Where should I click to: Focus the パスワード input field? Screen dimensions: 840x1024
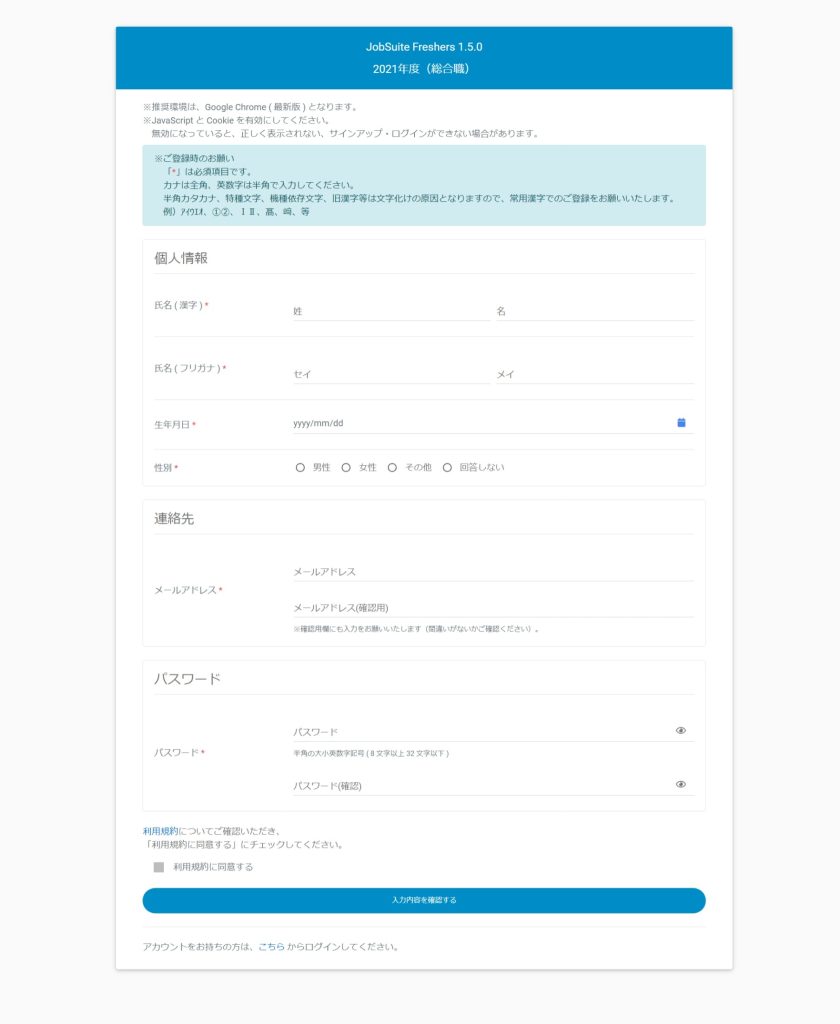[480, 732]
